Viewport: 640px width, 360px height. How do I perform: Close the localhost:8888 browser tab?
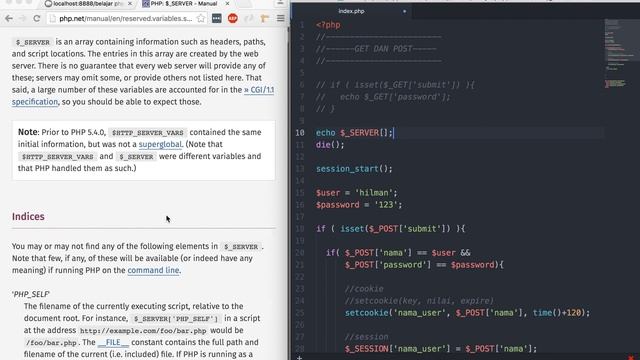(x=130, y=4)
